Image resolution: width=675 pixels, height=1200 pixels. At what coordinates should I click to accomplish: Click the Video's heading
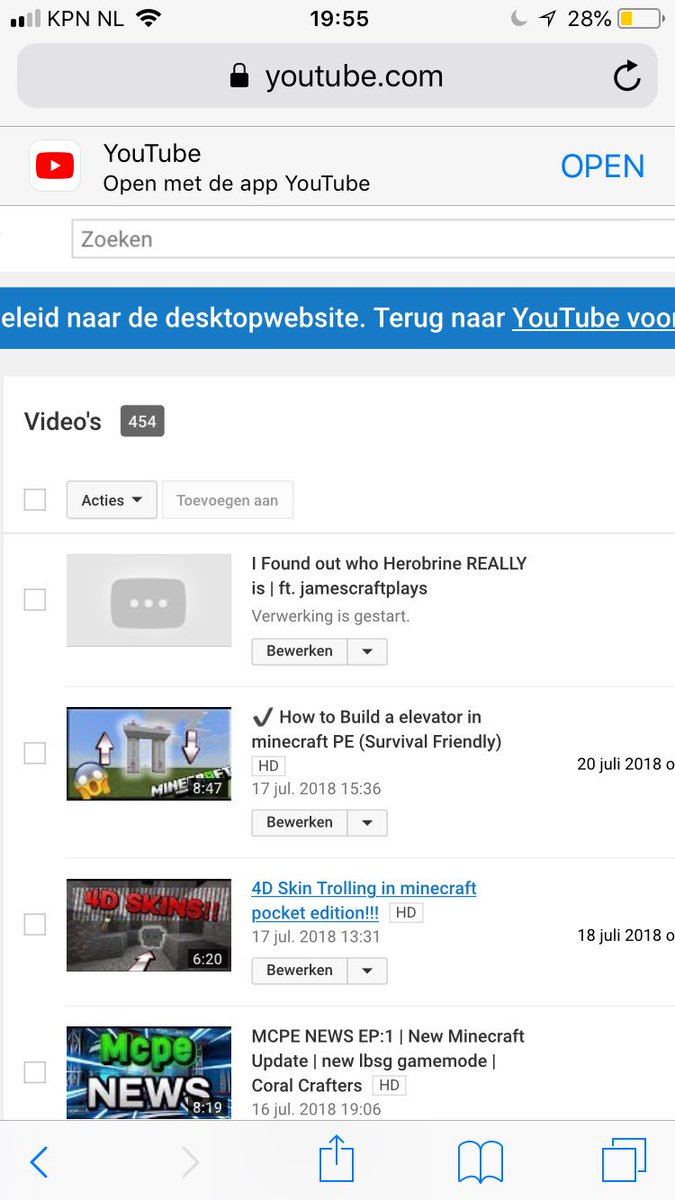(63, 421)
